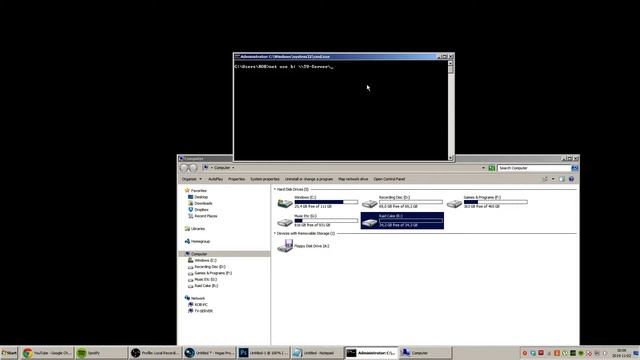Select Libraries in navigation pane
This screenshot has width=640, height=360.
tap(198, 229)
